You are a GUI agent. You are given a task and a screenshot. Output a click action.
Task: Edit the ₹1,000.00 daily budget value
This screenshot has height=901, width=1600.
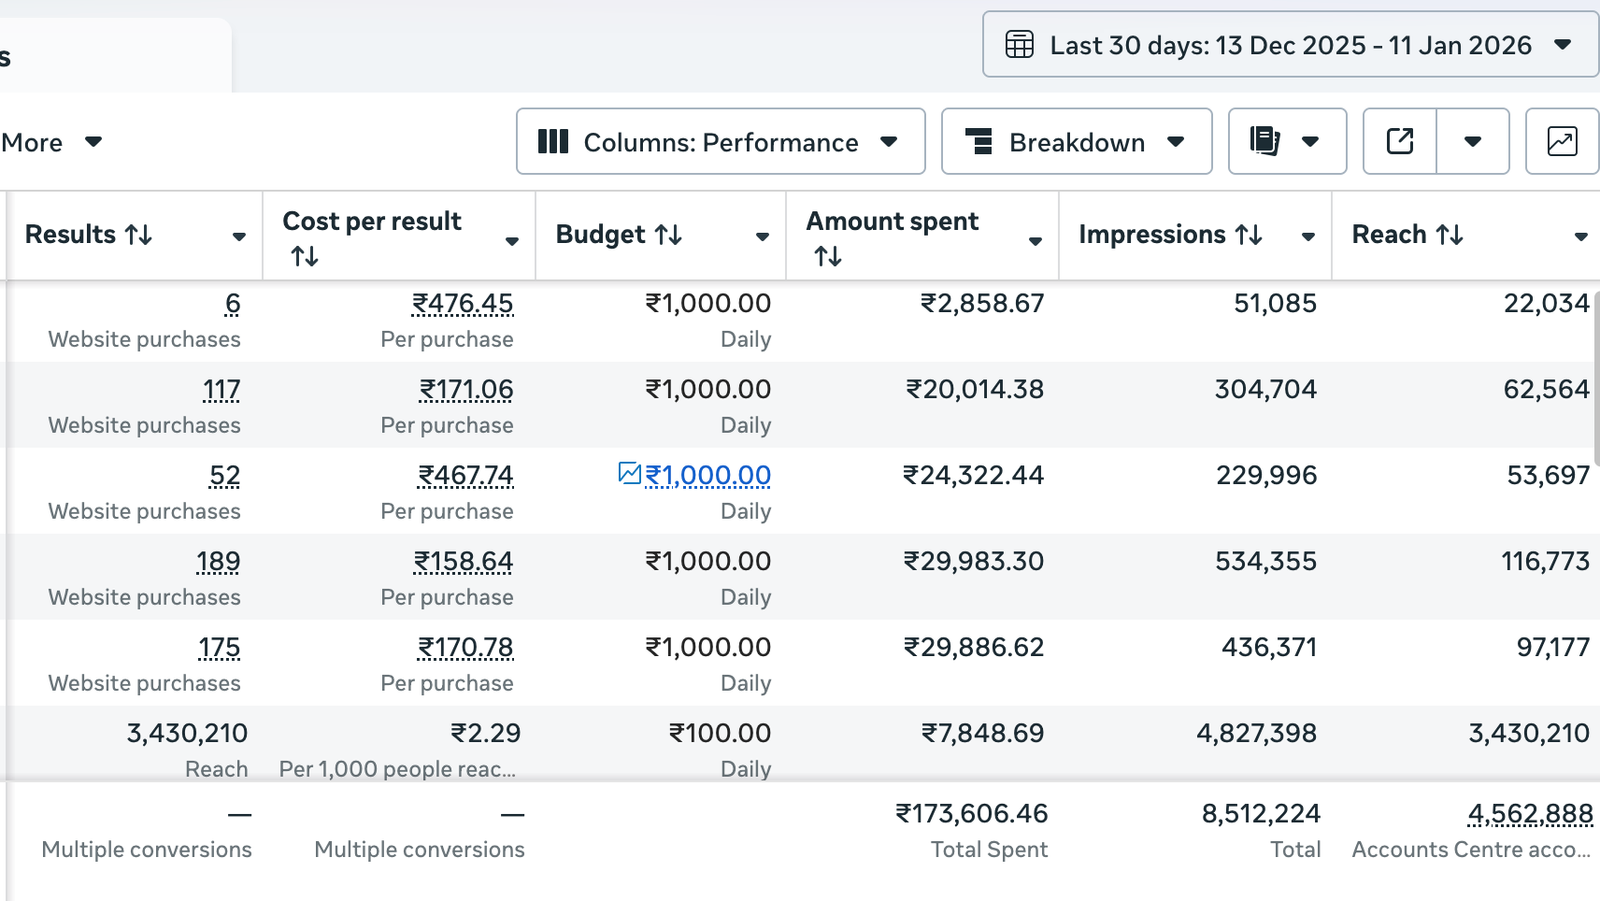coord(707,475)
